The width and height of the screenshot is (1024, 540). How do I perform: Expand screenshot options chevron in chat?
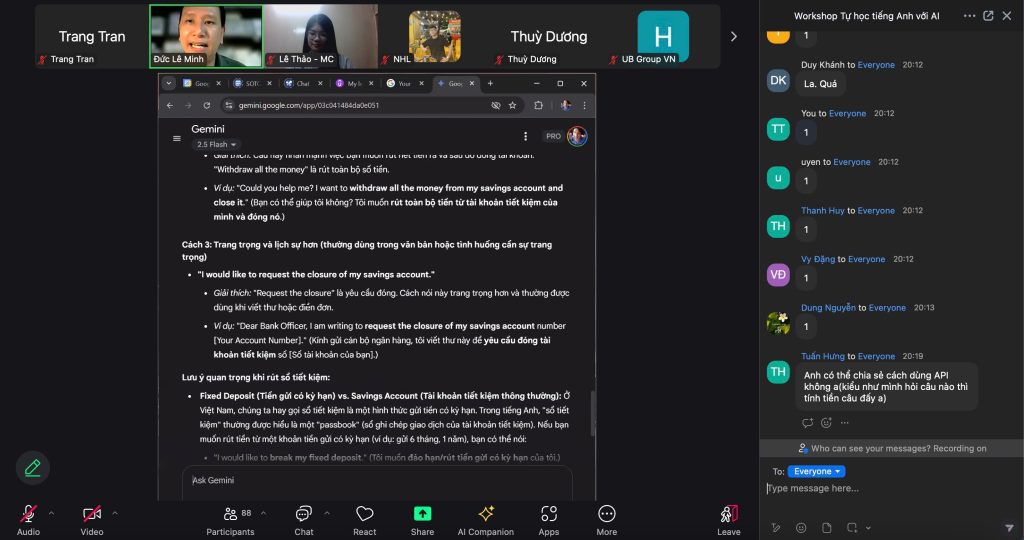tap(868, 528)
